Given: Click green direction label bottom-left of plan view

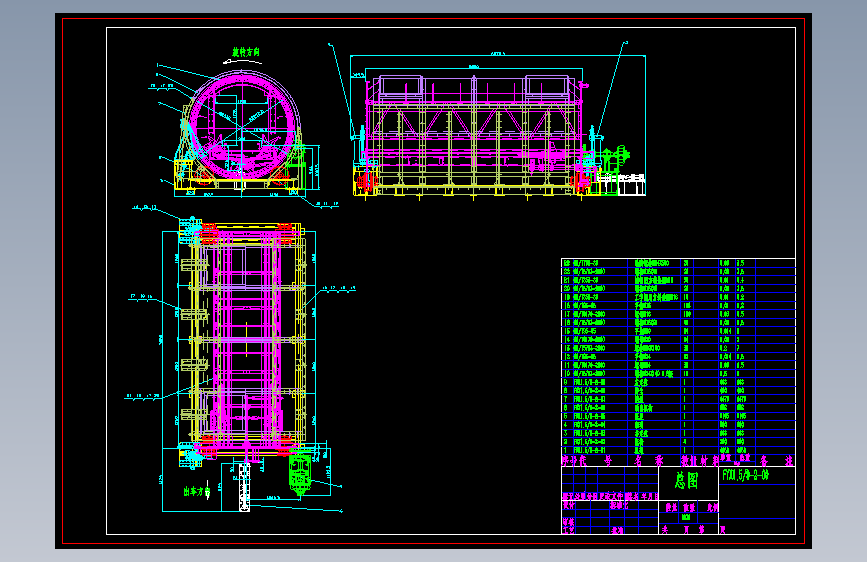Looking at the screenshot, I should [197, 491].
